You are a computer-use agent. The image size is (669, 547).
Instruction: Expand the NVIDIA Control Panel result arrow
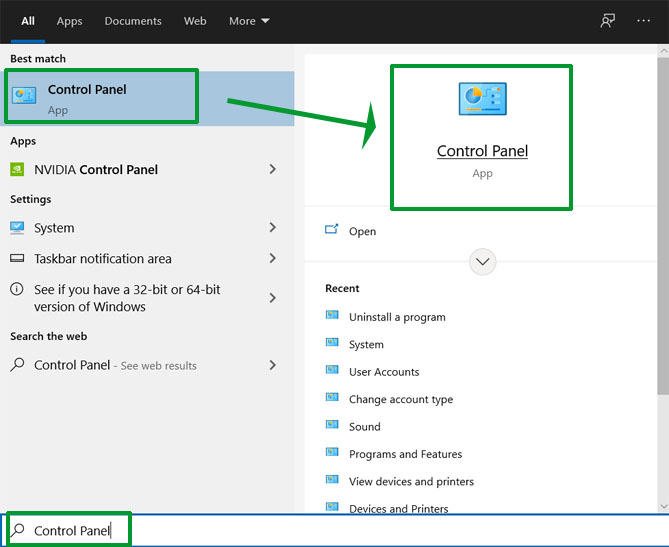[273, 169]
